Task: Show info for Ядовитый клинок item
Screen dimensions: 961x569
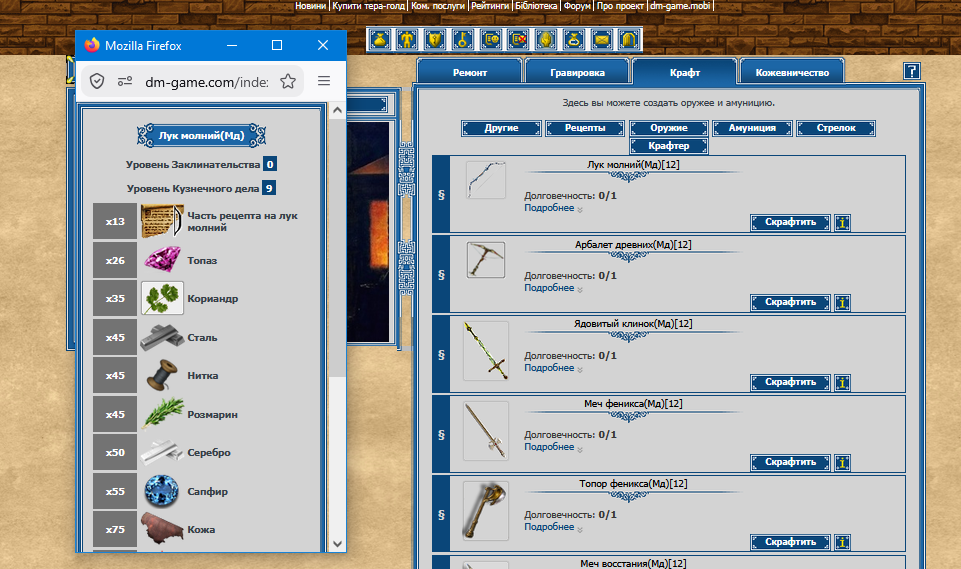Action: pos(843,383)
